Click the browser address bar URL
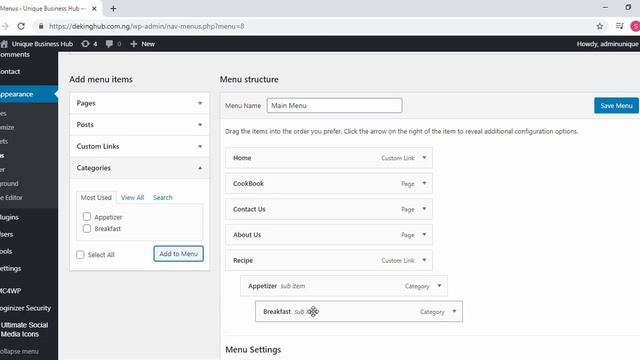The height and width of the screenshot is (360, 640). (147, 26)
